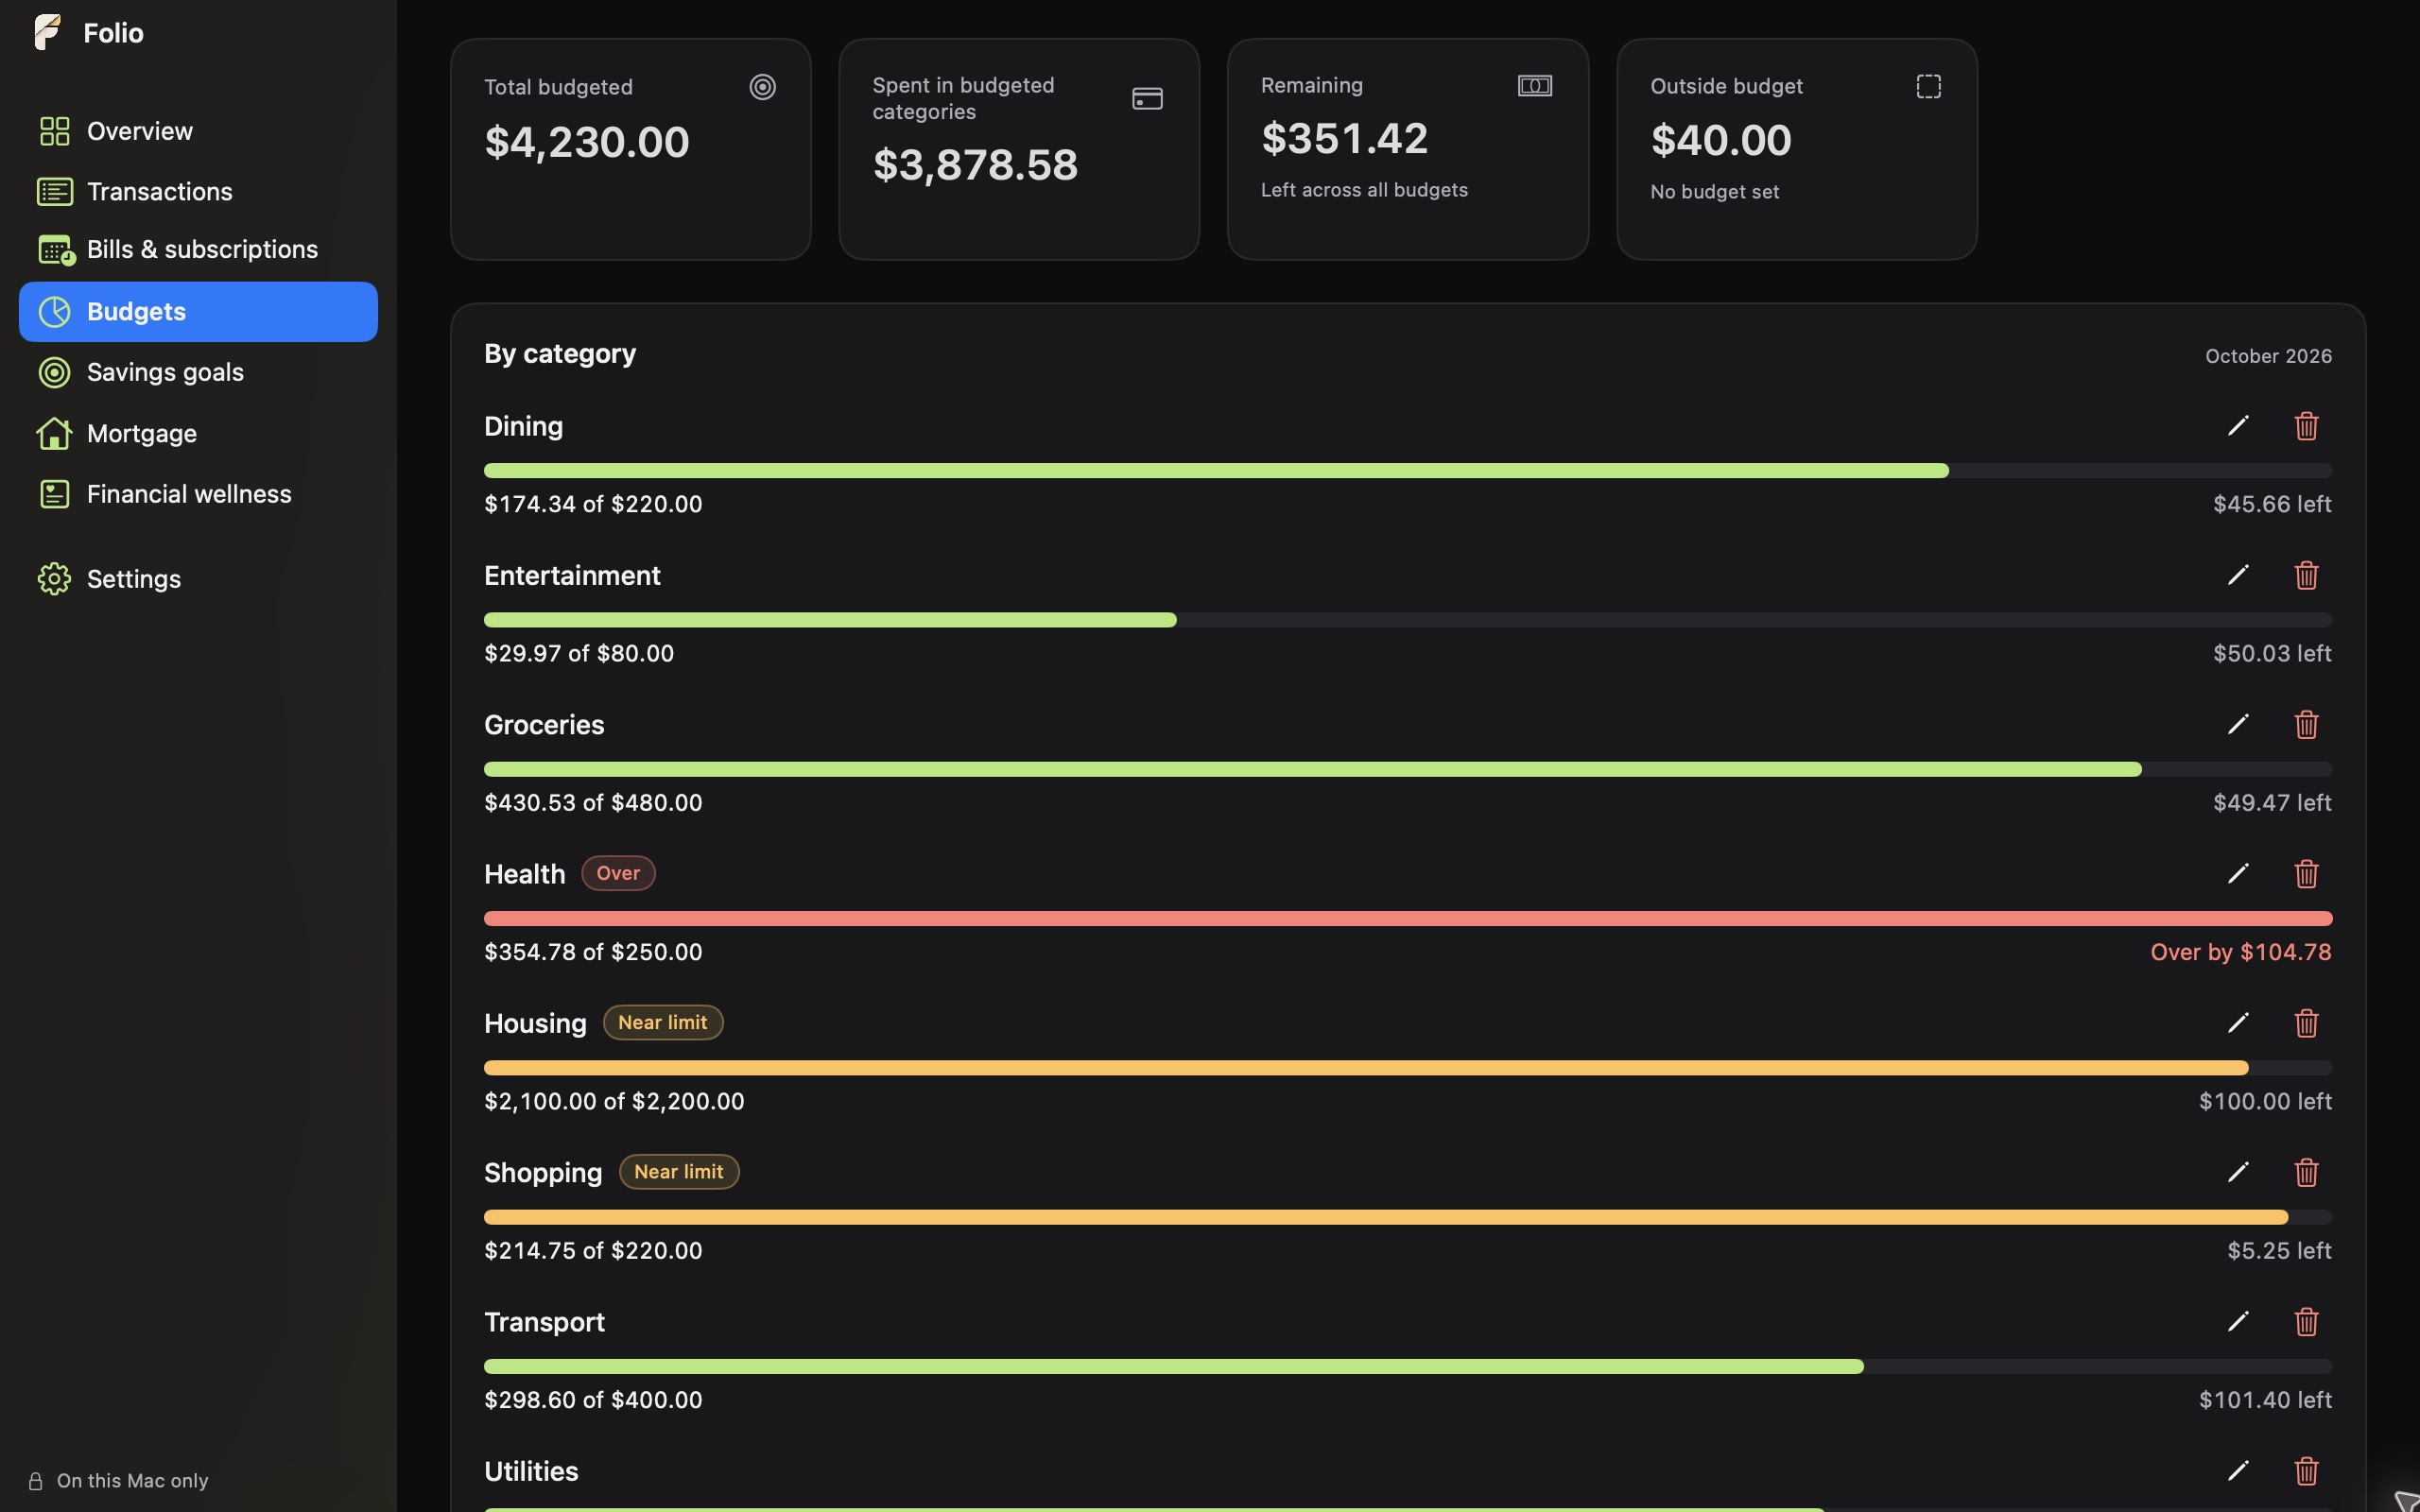The width and height of the screenshot is (2420, 1512).
Task: Click the Folio logo icon
Action: (47, 32)
